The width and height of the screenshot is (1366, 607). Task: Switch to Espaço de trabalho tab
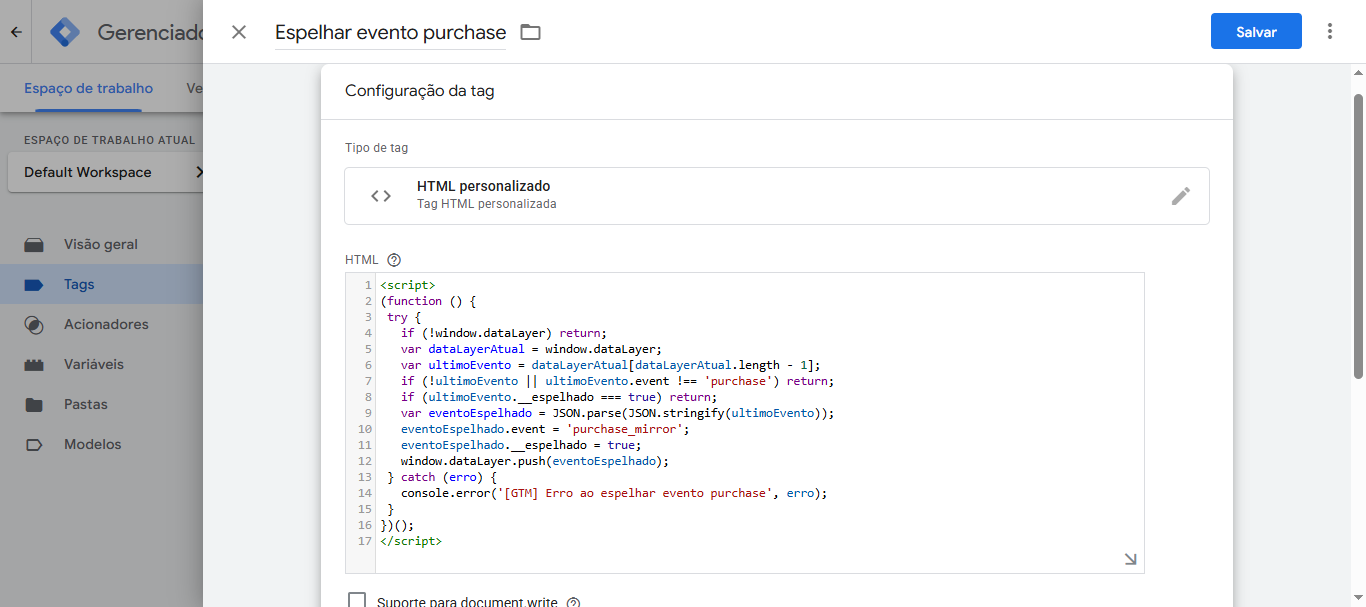(89, 88)
